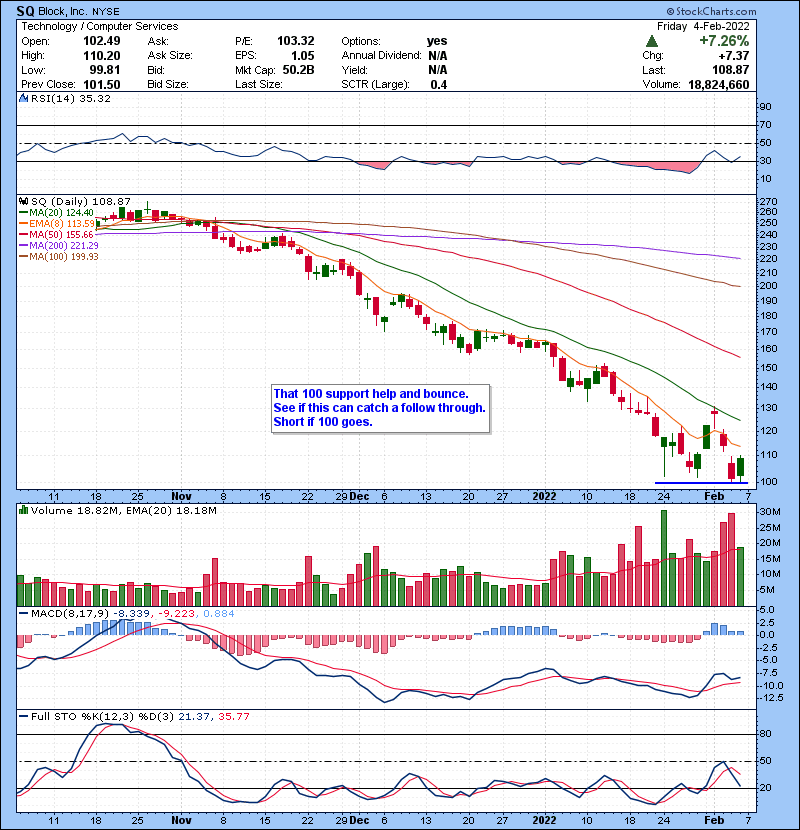Click the Mkt Cap value 50.2B
Image resolution: width=800 pixels, height=830 pixels.
tap(299, 70)
